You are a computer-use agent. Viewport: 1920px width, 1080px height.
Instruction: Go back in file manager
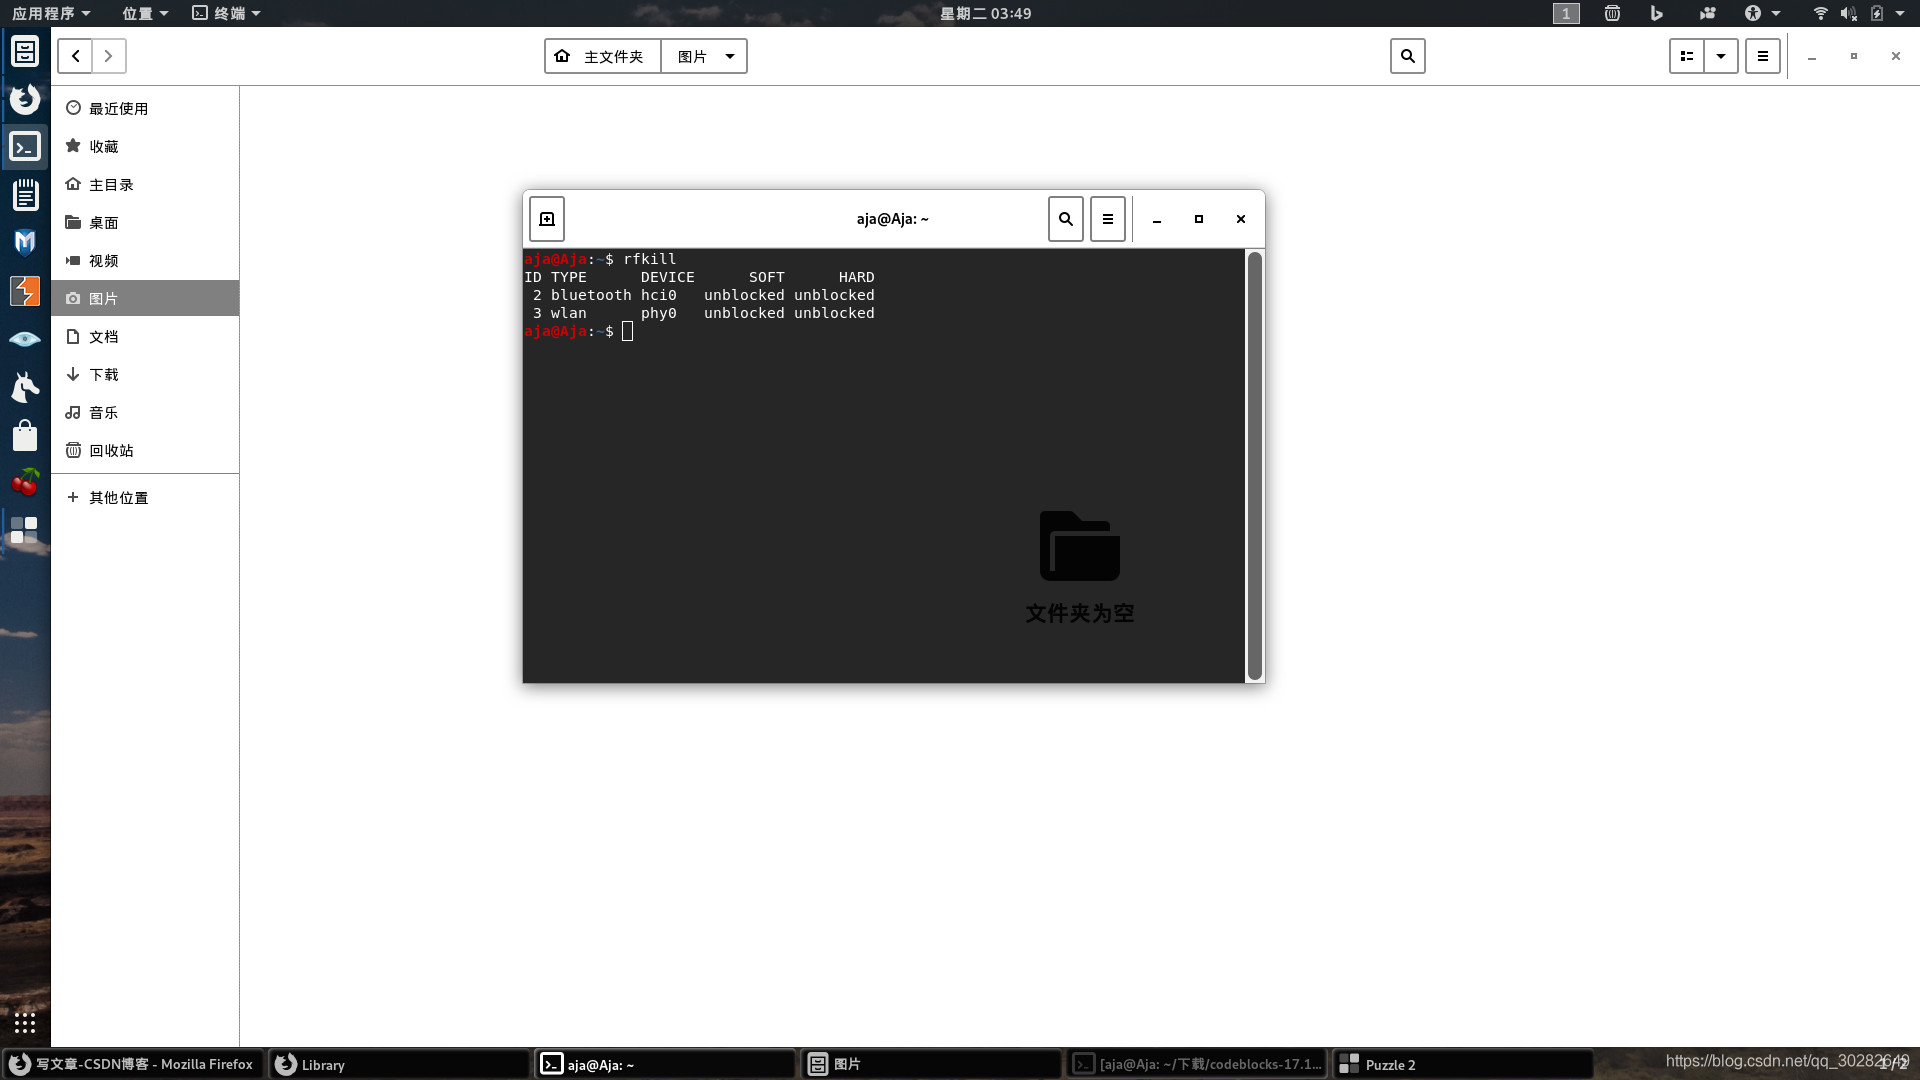pyautogui.click(x=75, y=56)
